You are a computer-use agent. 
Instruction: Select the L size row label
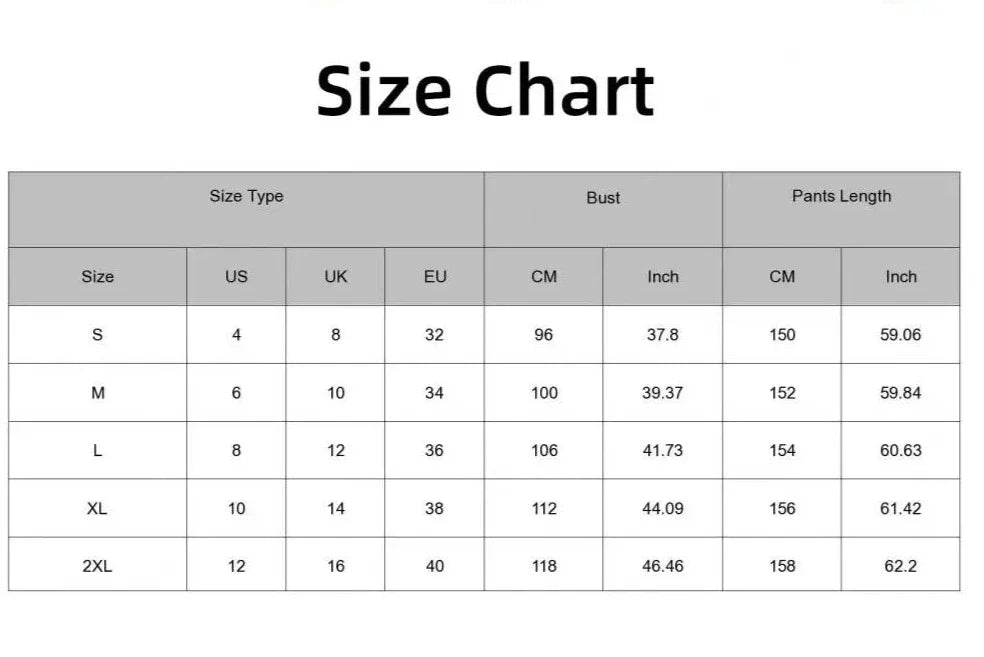[97, 451]
